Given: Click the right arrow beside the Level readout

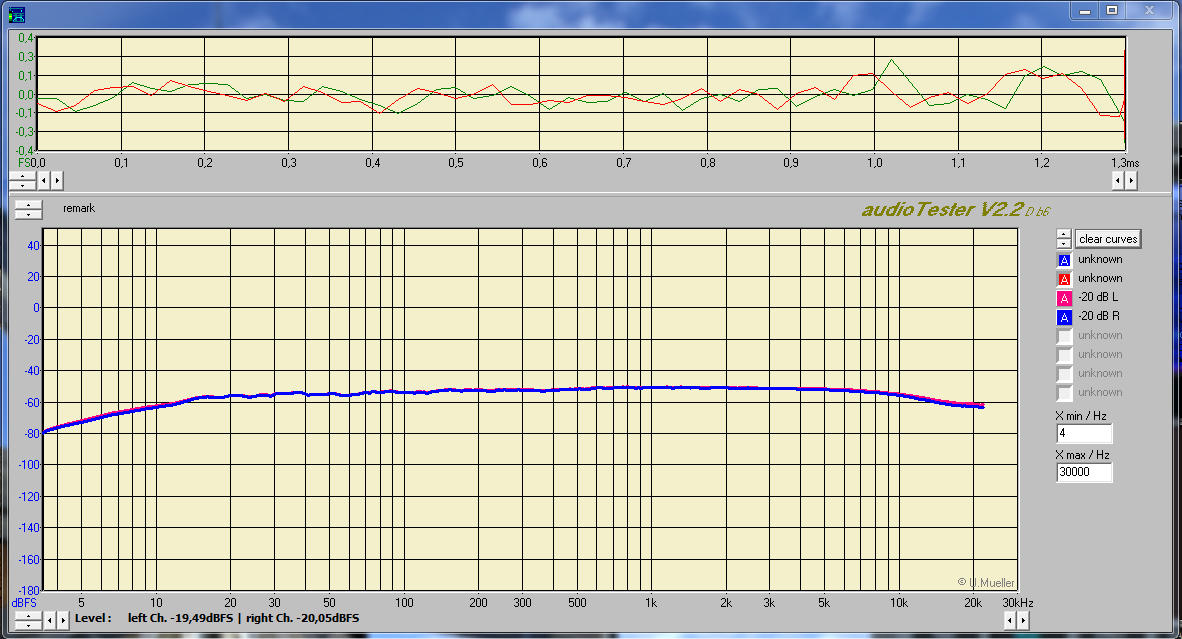Looking at the screenshot, I should 62,620.
